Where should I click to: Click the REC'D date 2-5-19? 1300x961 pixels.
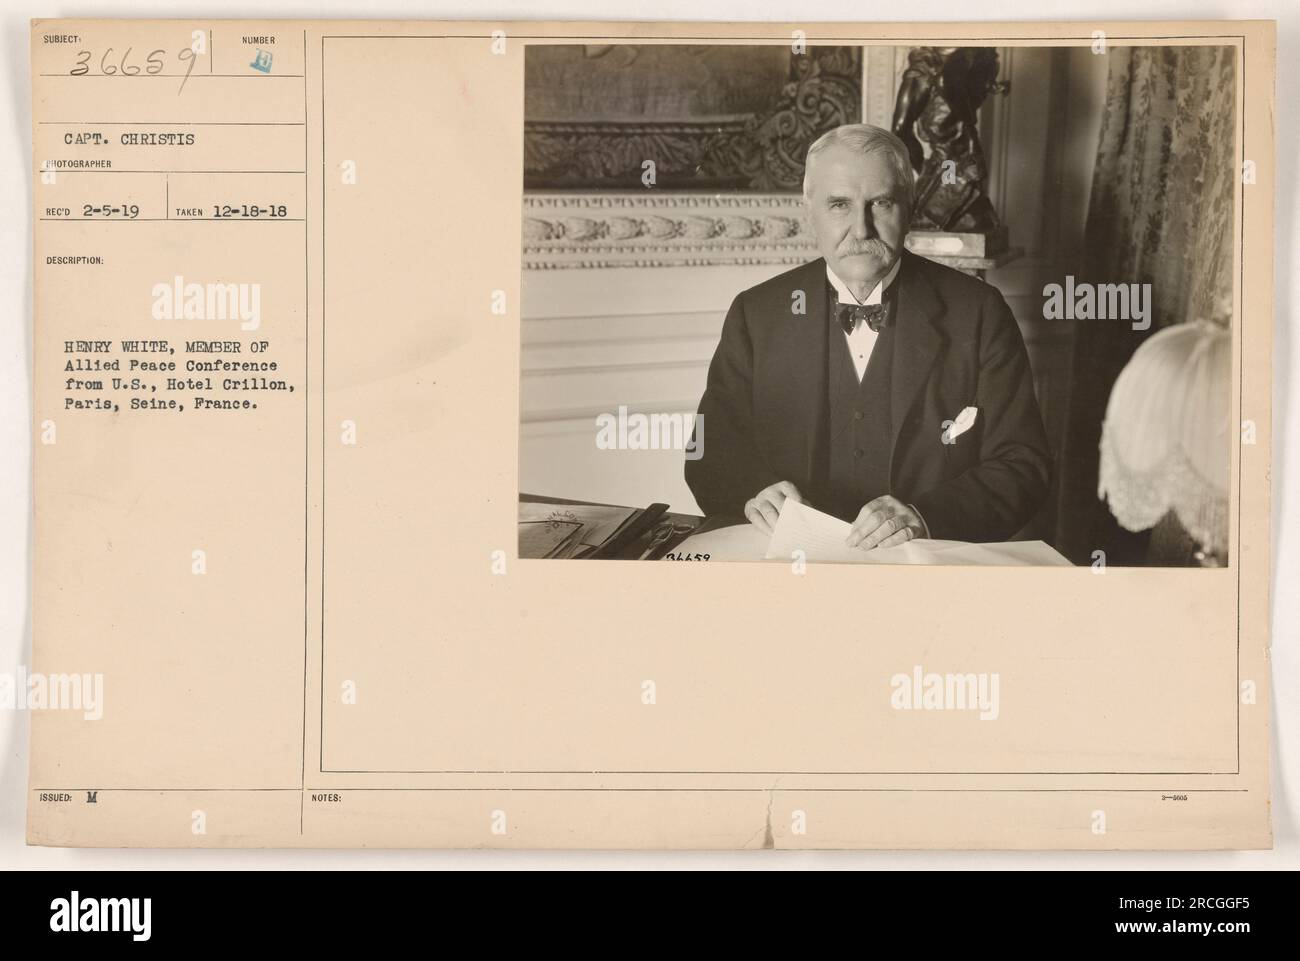point(113,212)
